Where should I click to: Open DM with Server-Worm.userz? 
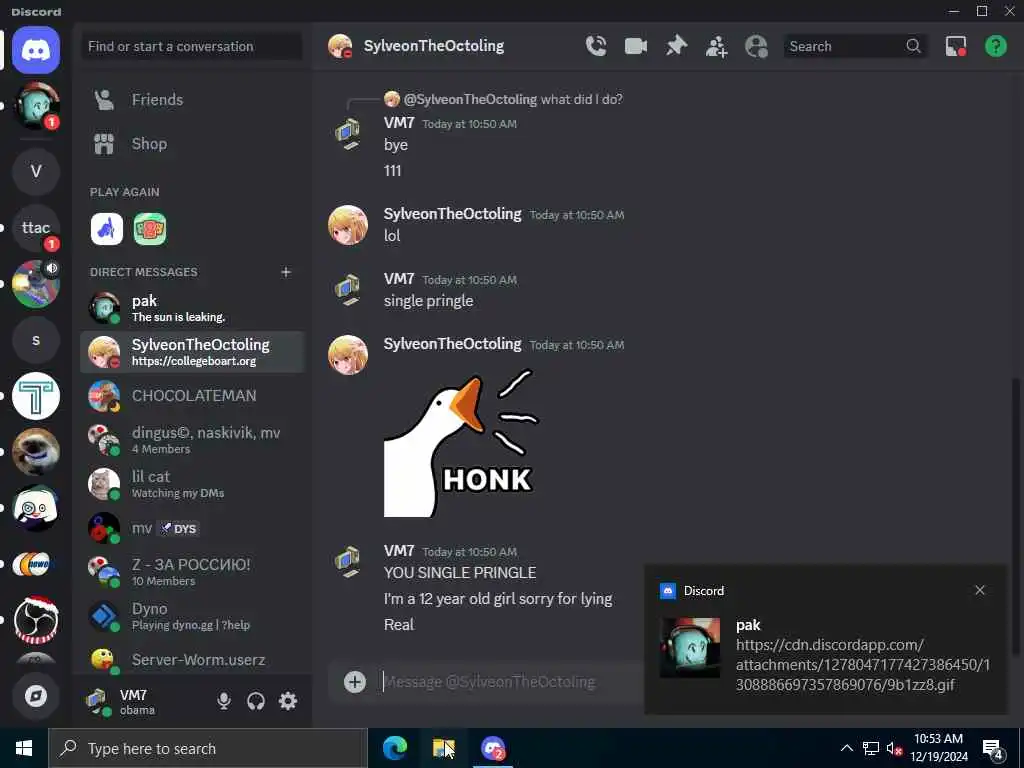(x=192, y=660)
